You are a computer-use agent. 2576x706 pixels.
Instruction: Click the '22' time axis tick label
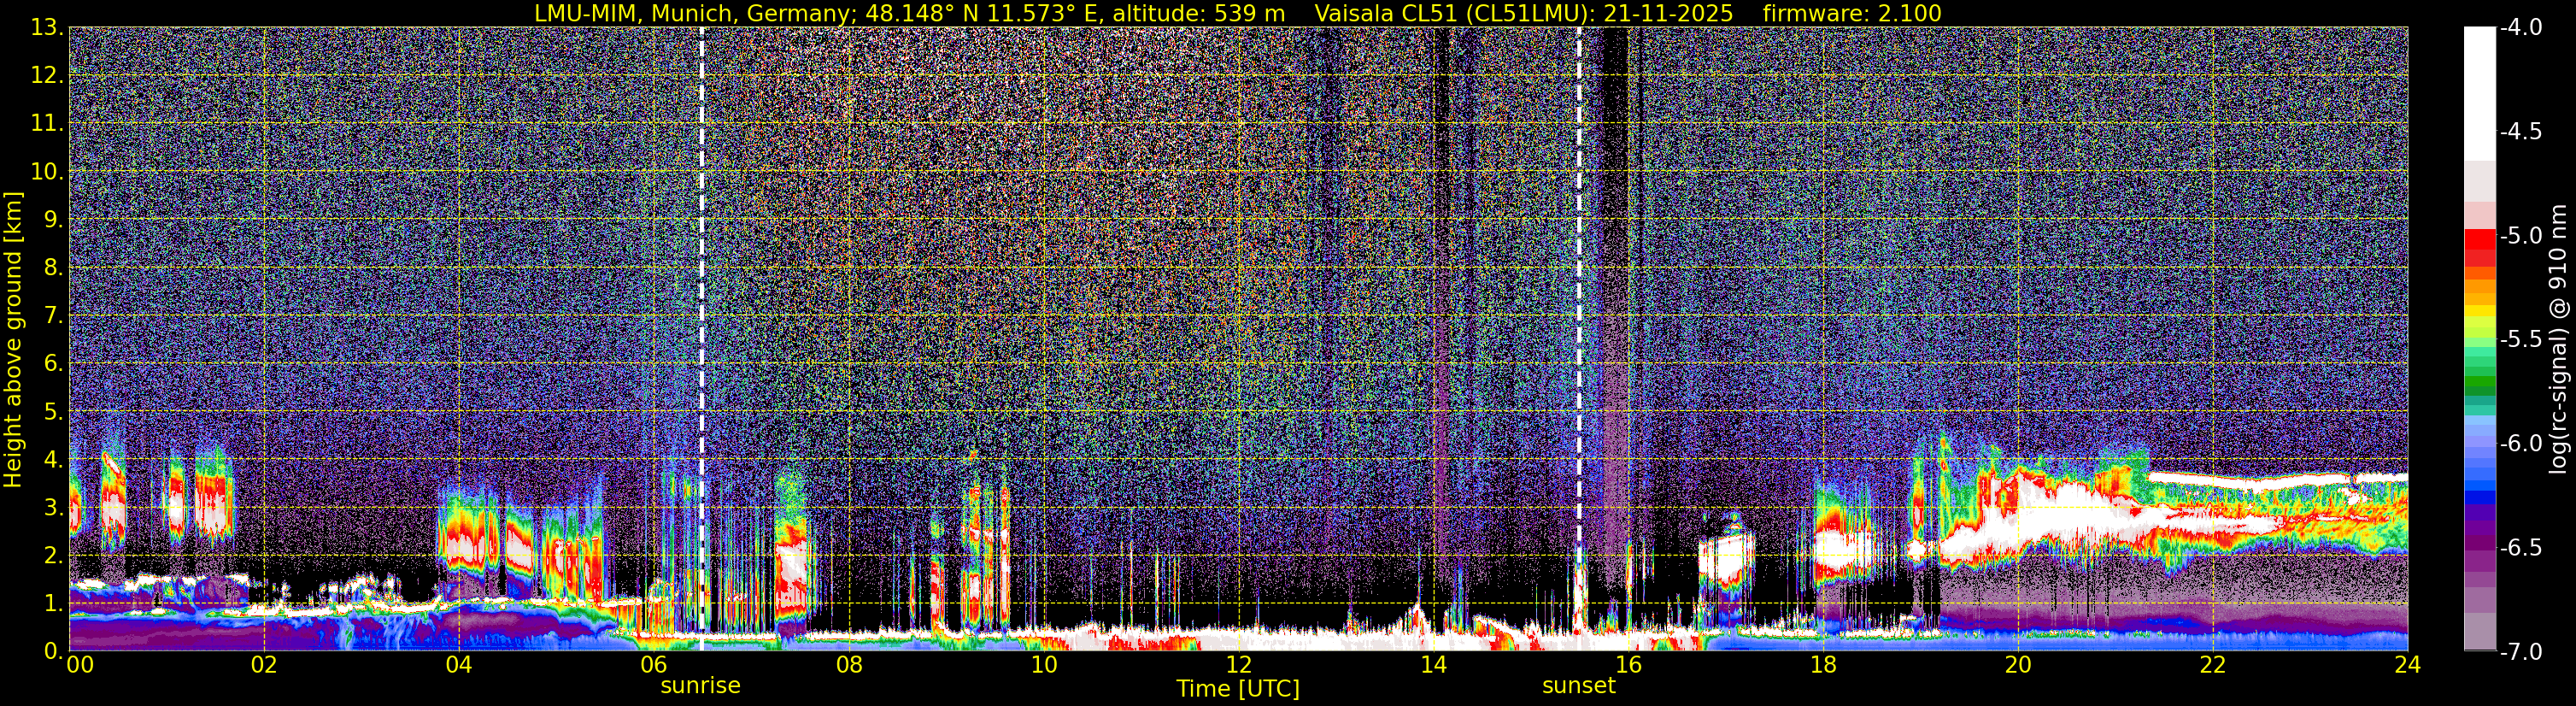(2213, 665)
